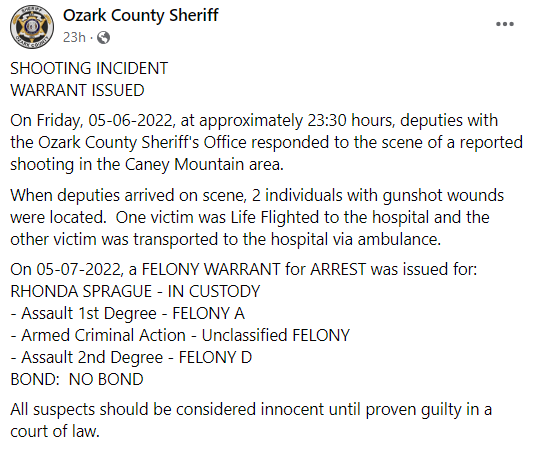Select the WARRANT ISSUED heading line

77,91
